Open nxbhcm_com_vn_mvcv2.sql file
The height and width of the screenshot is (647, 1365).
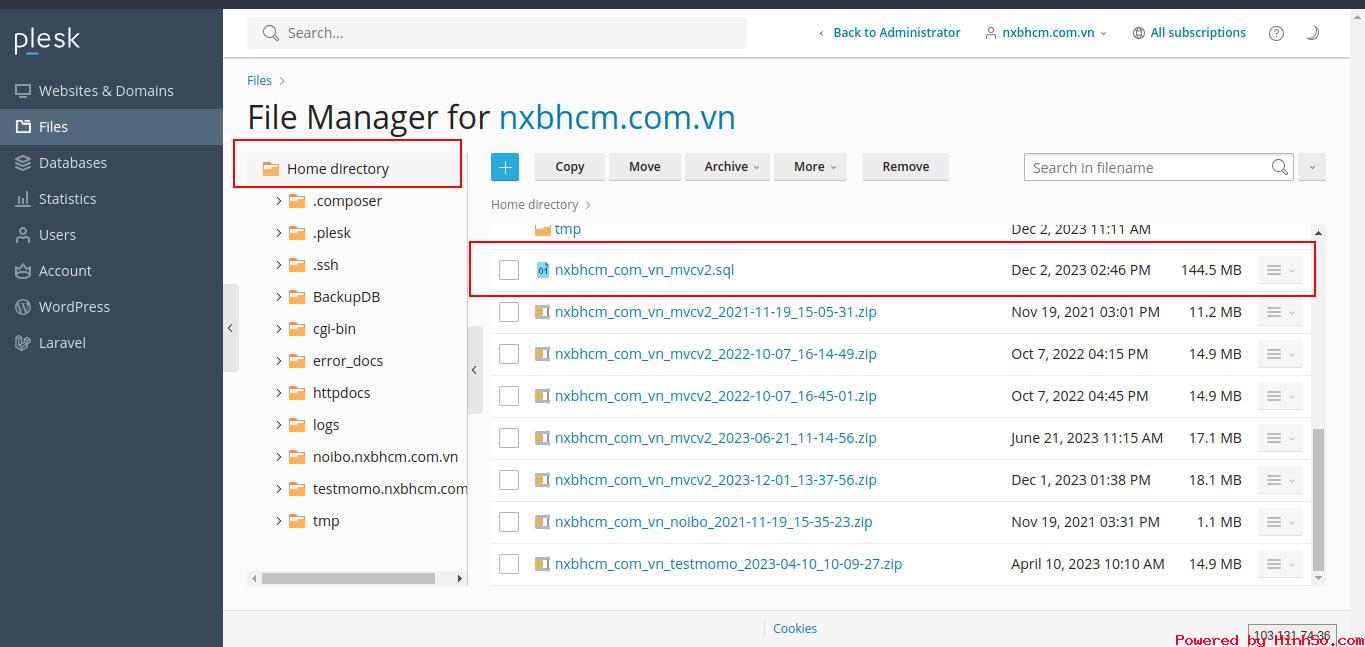pos(644,270)
